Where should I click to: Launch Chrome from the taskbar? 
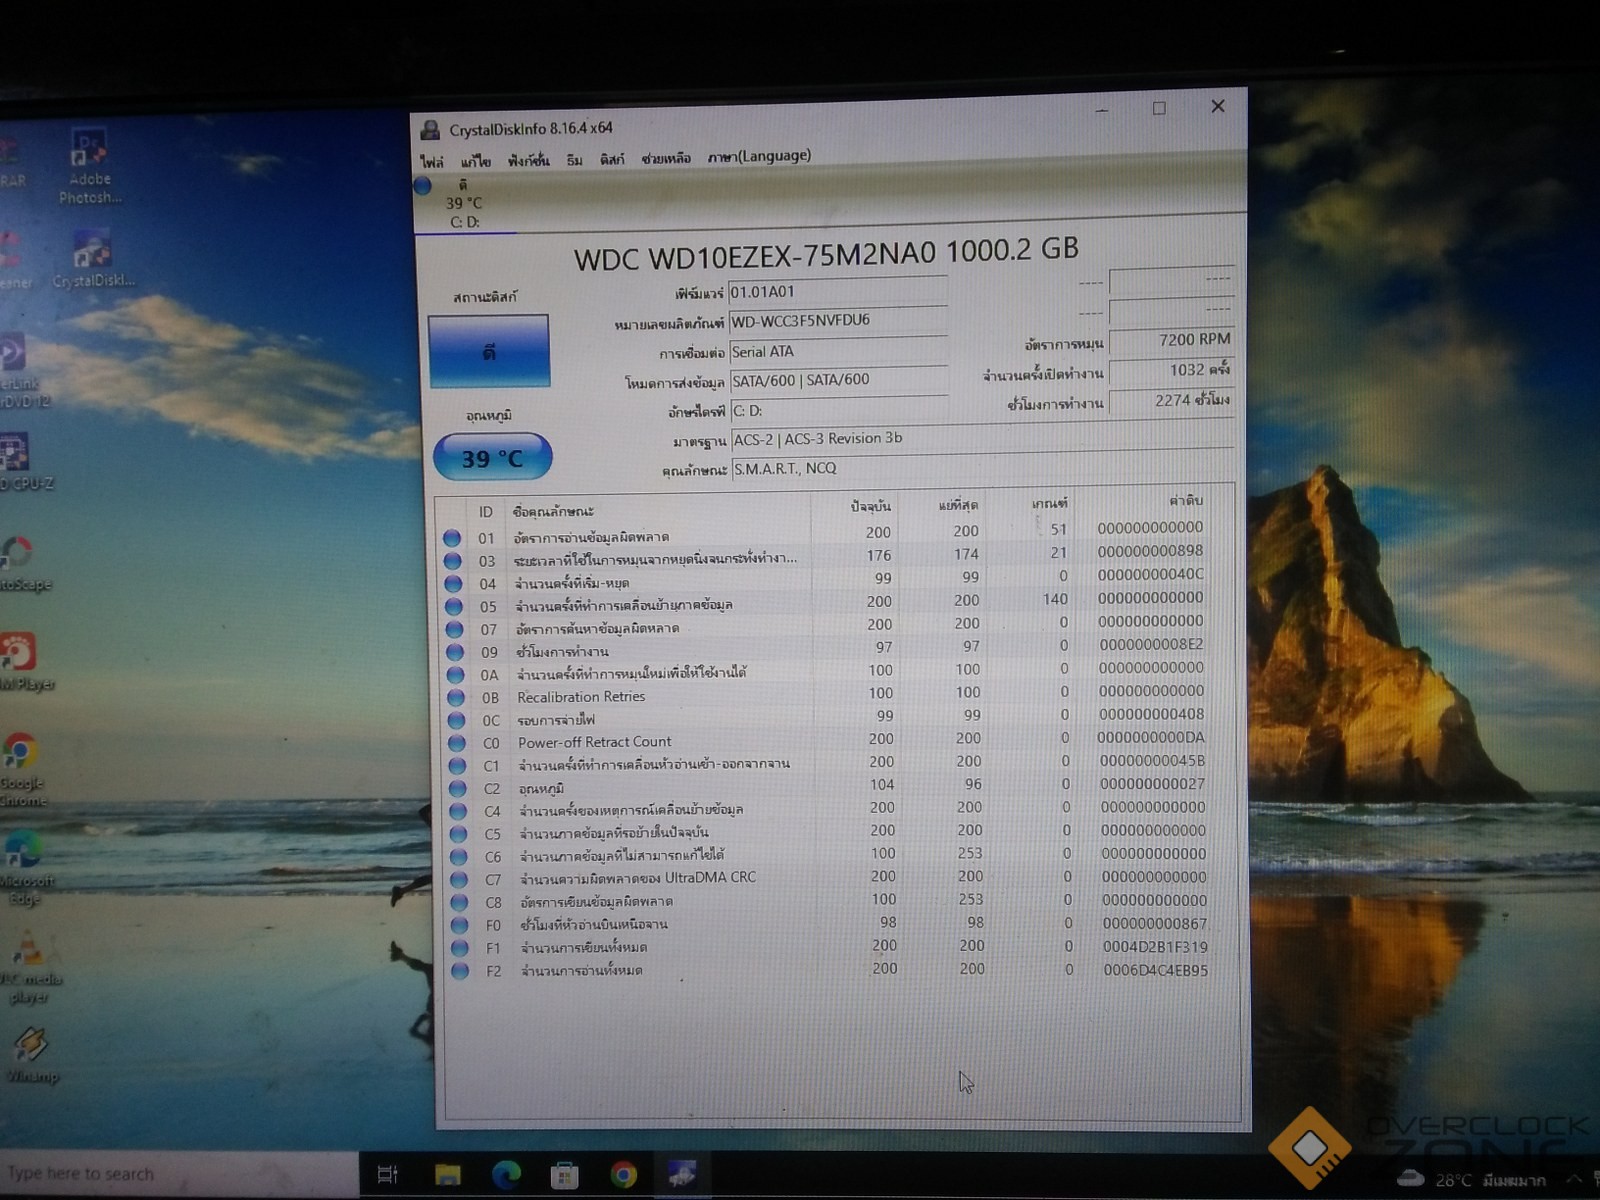click(x=624, y=1174)
